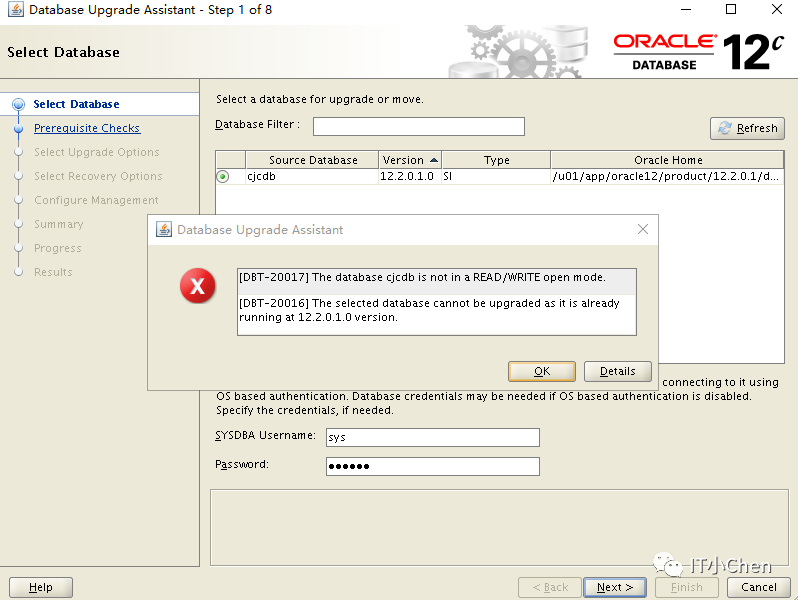798x600 pixels.
Task: Click the Finish button
Action: (687, 587)
